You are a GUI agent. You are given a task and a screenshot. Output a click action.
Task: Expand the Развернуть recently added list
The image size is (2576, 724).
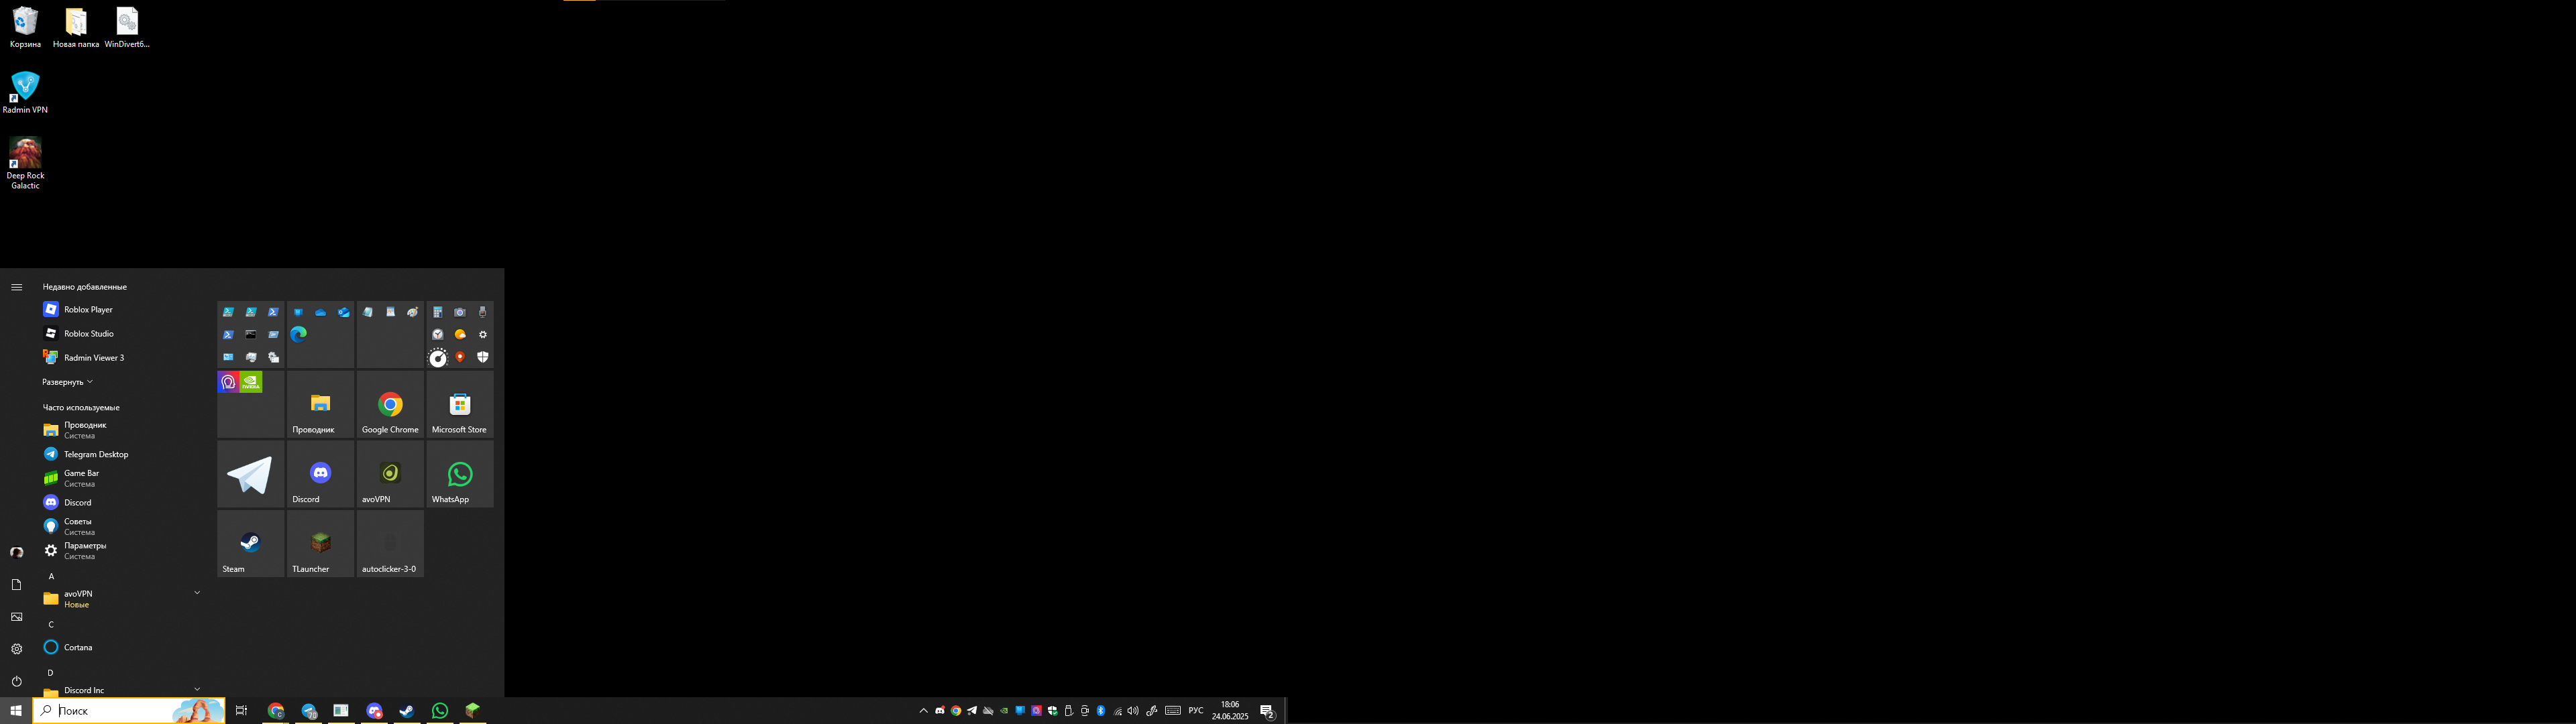(67, 382)
